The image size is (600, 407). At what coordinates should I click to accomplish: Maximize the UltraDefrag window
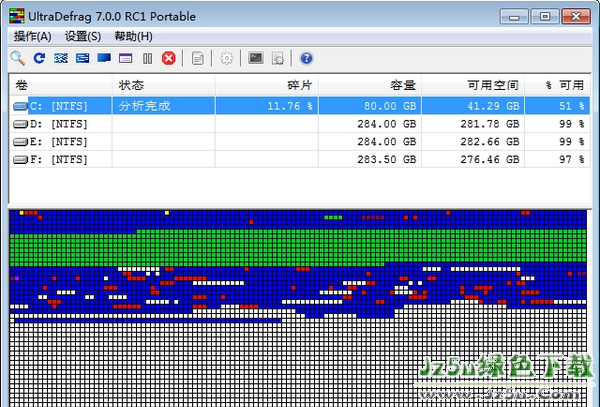[x=545, y=16]
